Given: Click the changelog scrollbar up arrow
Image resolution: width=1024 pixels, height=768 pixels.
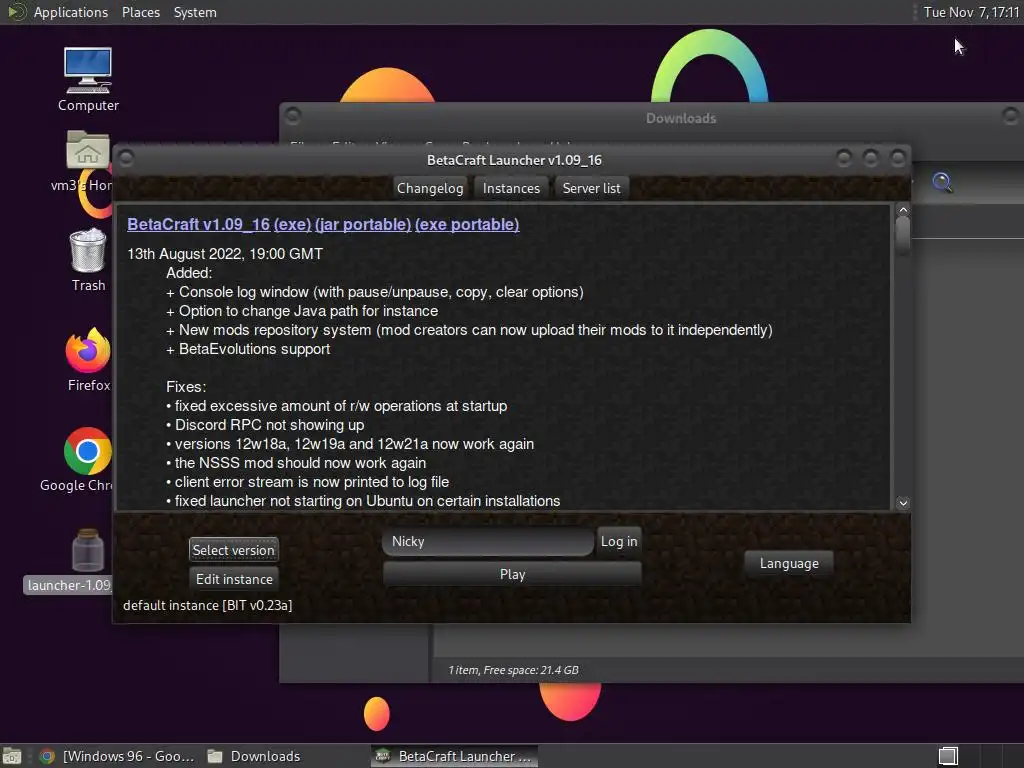Looking at the screenshot, I should click(x=903, y=210).
